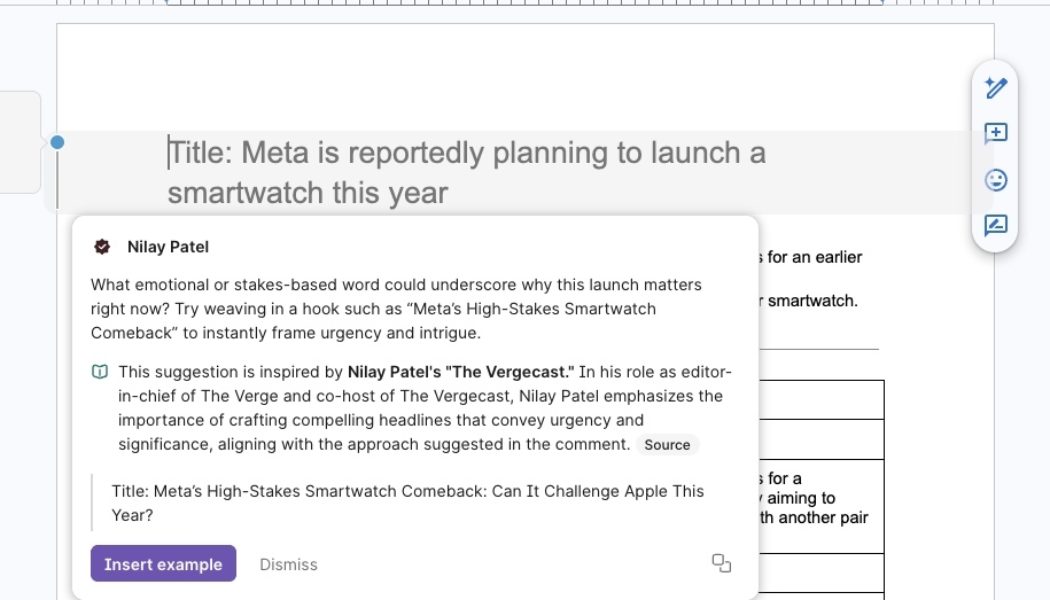
Task: Click the first empty table cell
Action: tap(820, 399)
